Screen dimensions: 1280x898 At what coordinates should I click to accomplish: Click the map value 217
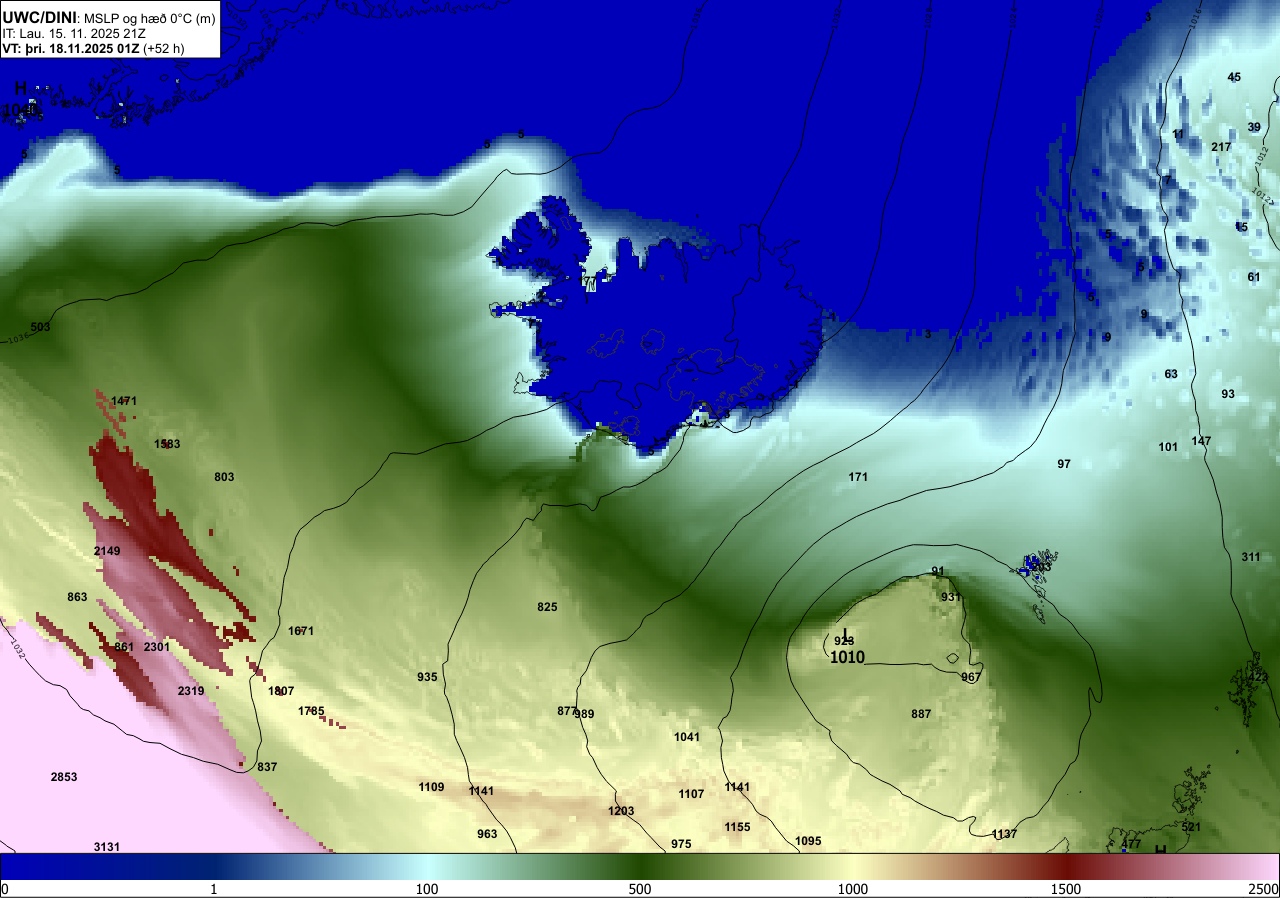1221,147
